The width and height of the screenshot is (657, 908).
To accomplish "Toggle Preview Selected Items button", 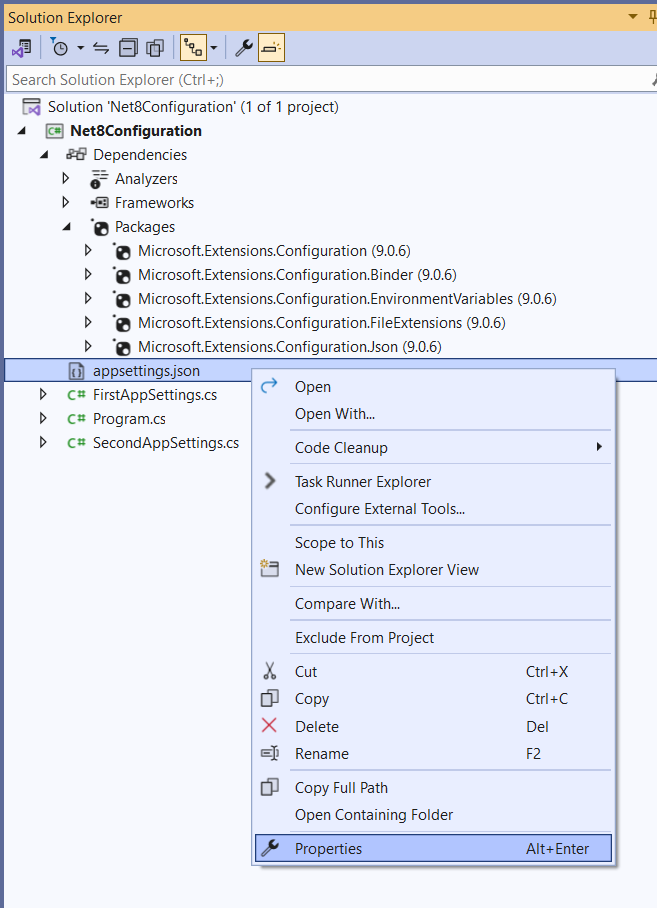I will coord(271,48).
